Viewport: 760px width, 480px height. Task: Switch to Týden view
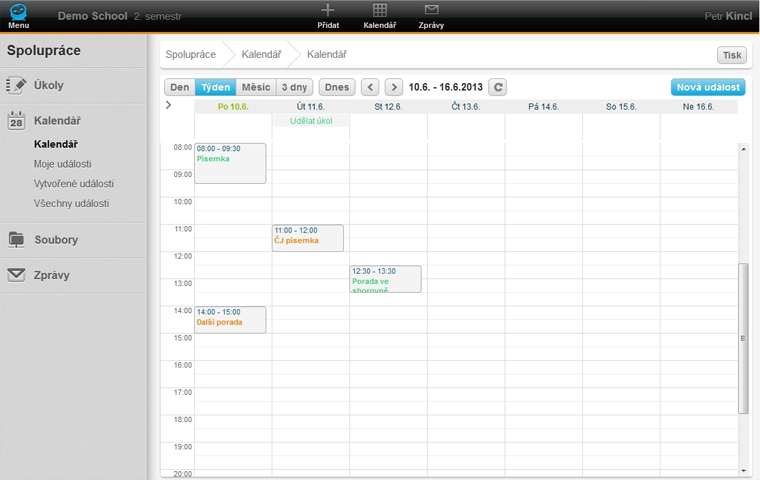point(216,87)
